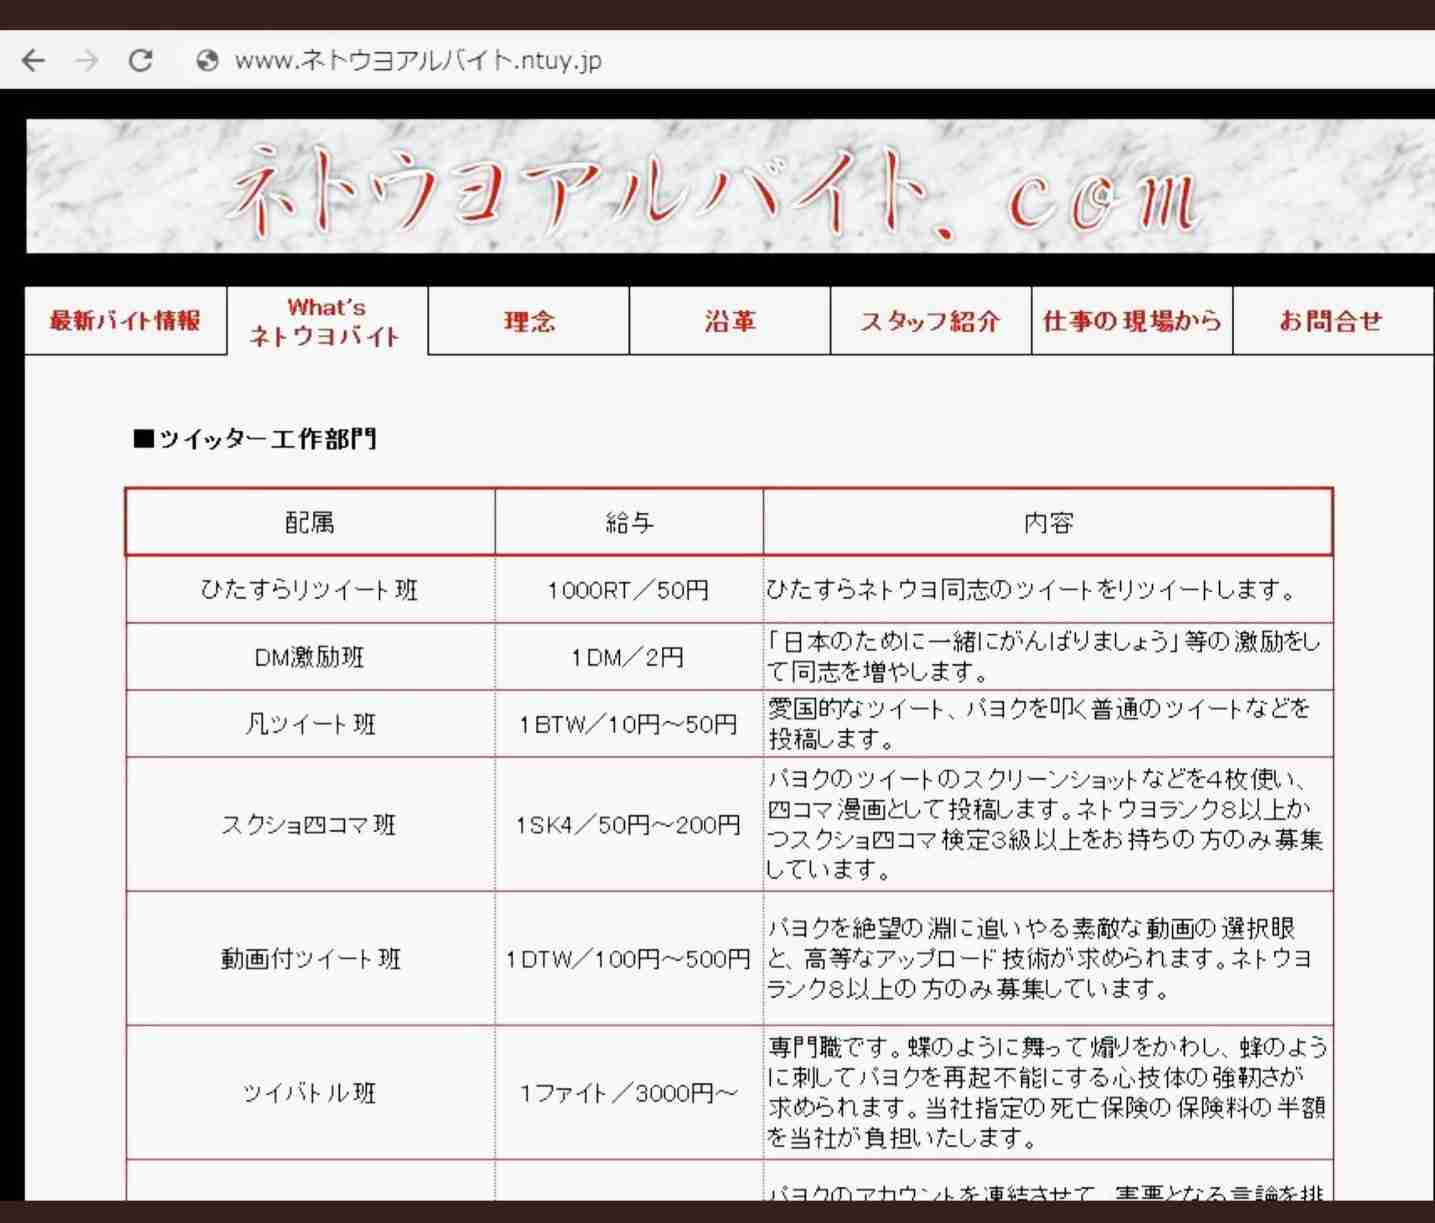The width and height of the screenshot is (1435, 1223).
Task: Open the スタッフ紹介 tab
Action: 931,321
